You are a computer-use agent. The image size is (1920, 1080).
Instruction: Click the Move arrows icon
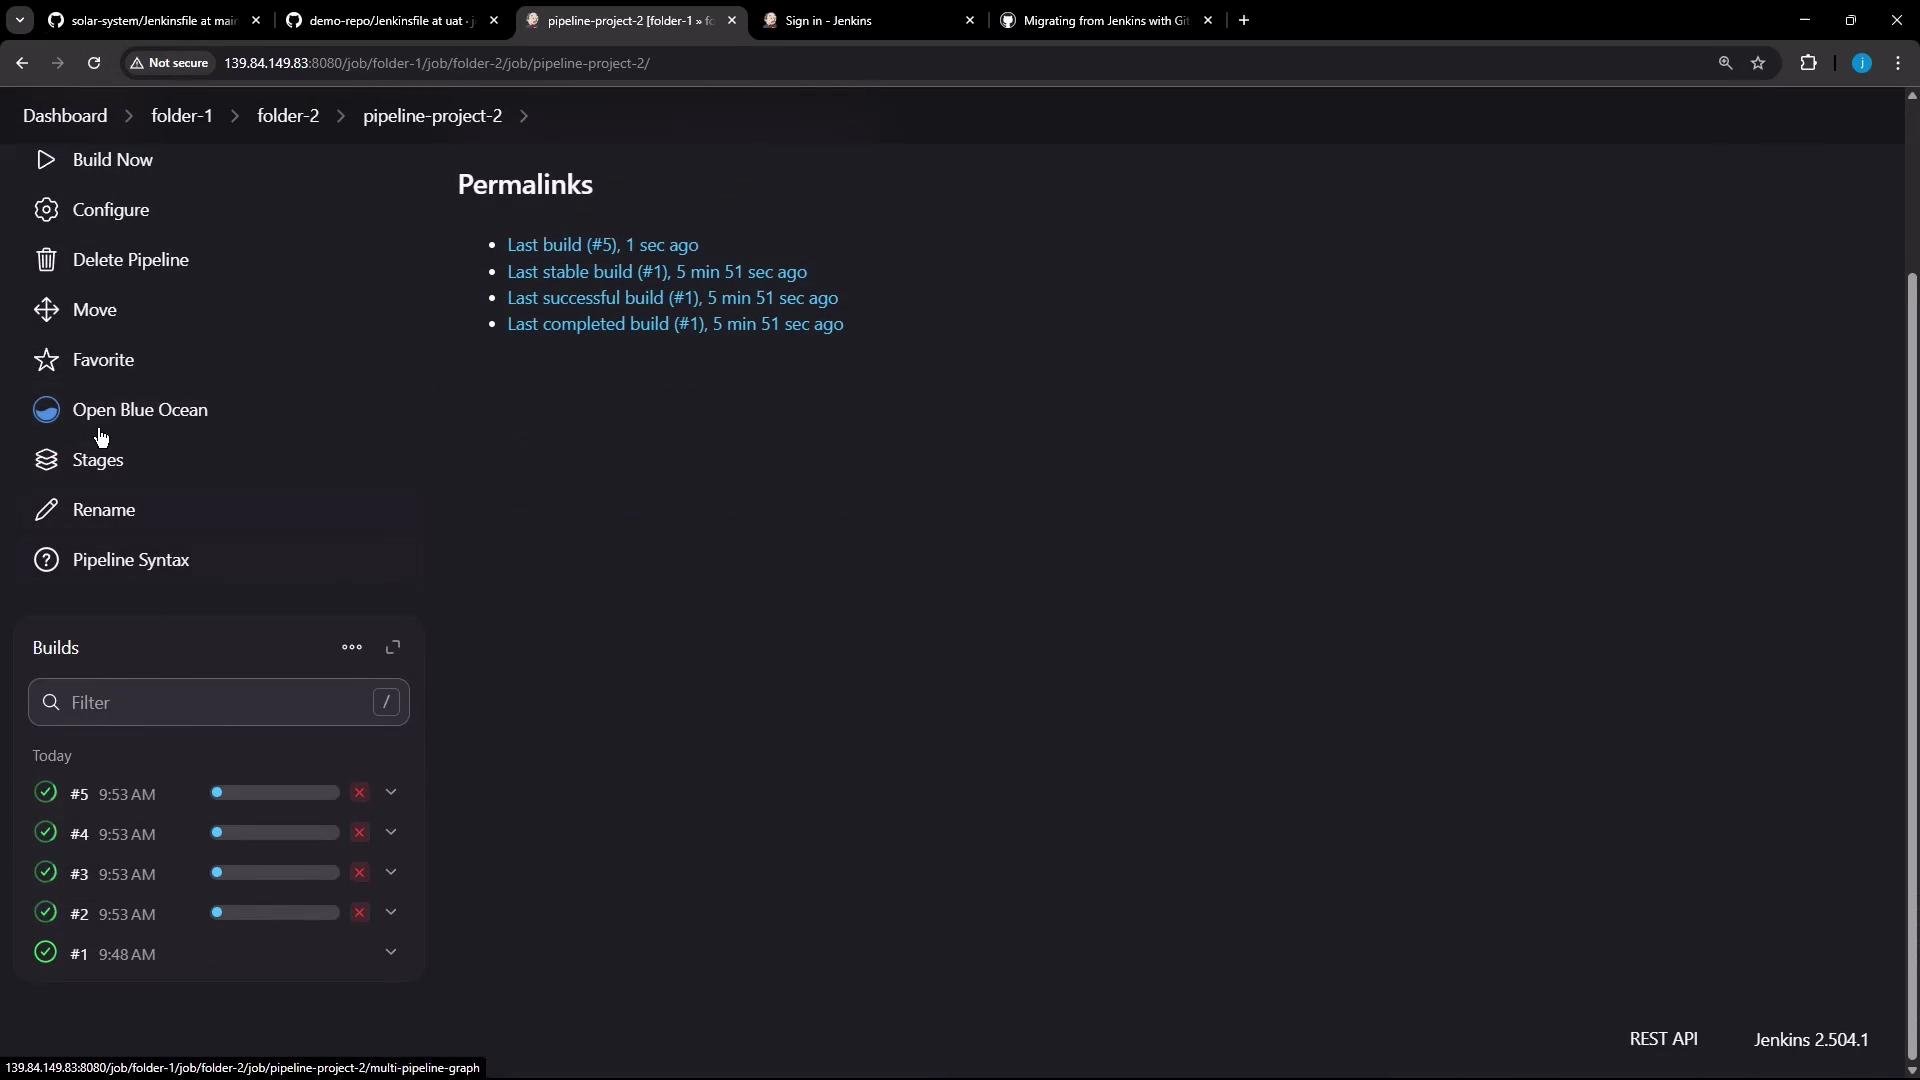click(46, 310)
